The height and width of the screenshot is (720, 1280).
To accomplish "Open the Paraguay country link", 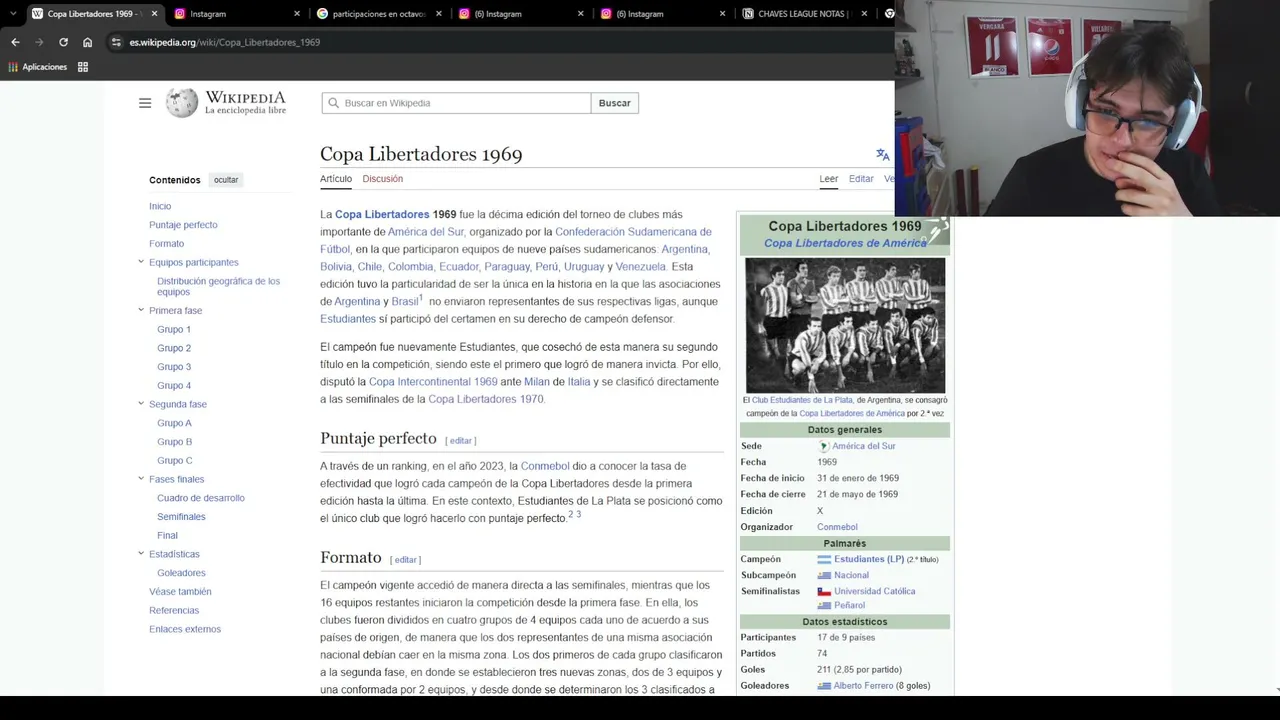I will click(507, 267).
